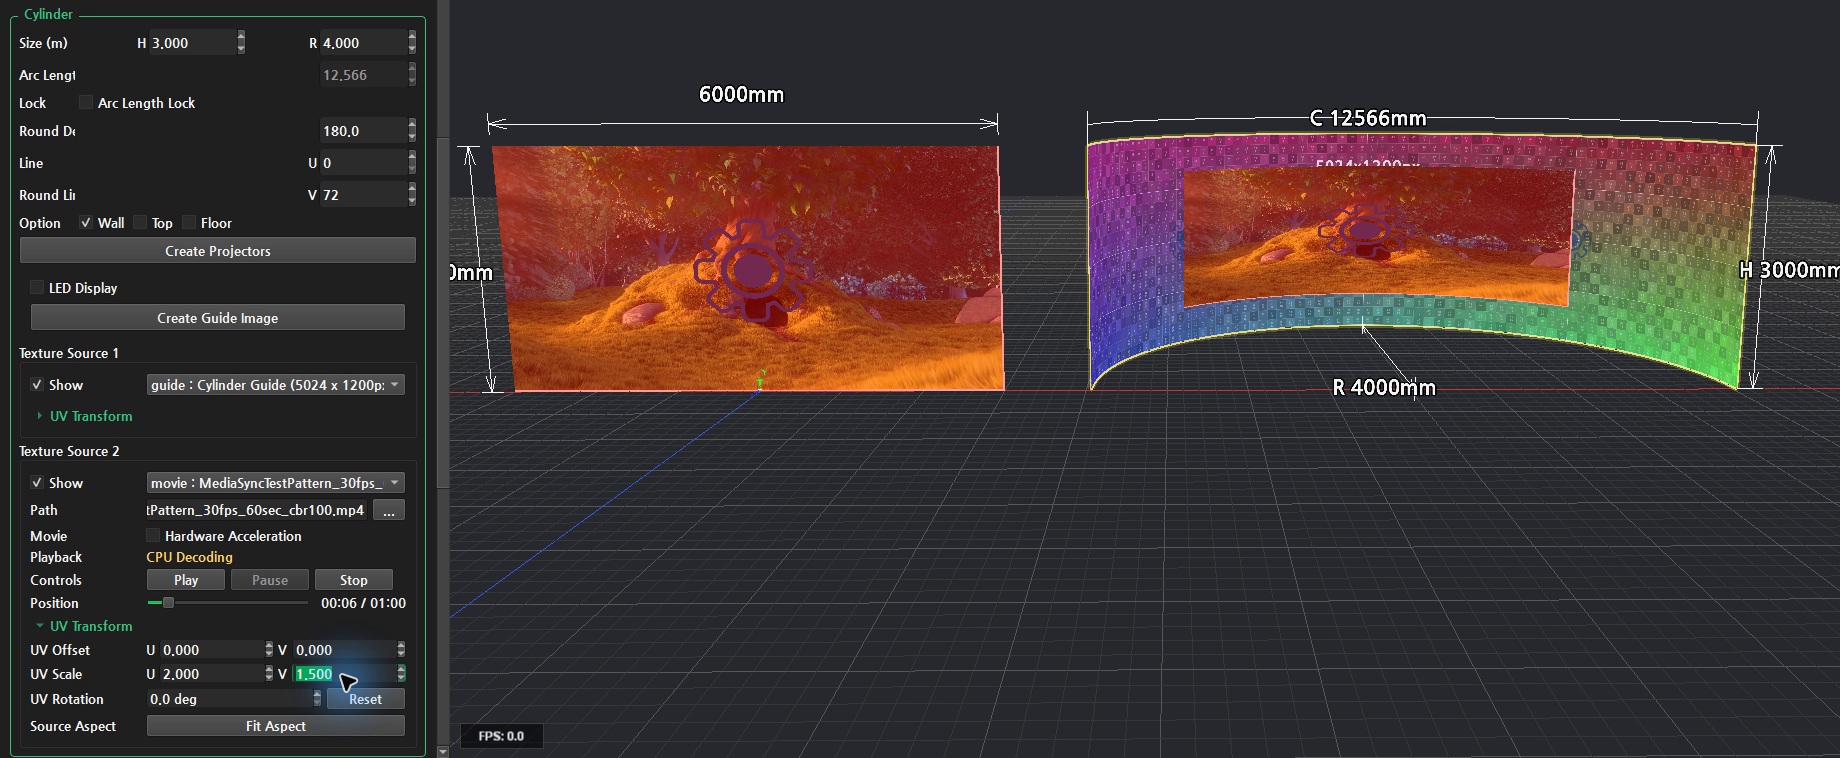Click the 'R 4000mm' dimension label
Viewport: 1840px width, 758px height.
[1384, 388]
